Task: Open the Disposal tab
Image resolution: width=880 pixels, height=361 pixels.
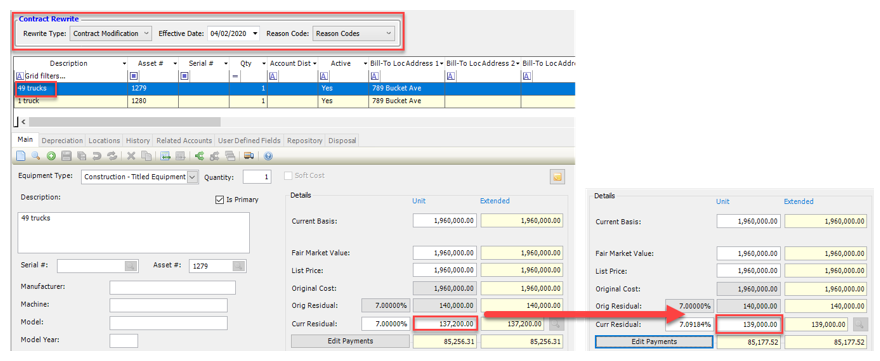Action: coord(342,140)
